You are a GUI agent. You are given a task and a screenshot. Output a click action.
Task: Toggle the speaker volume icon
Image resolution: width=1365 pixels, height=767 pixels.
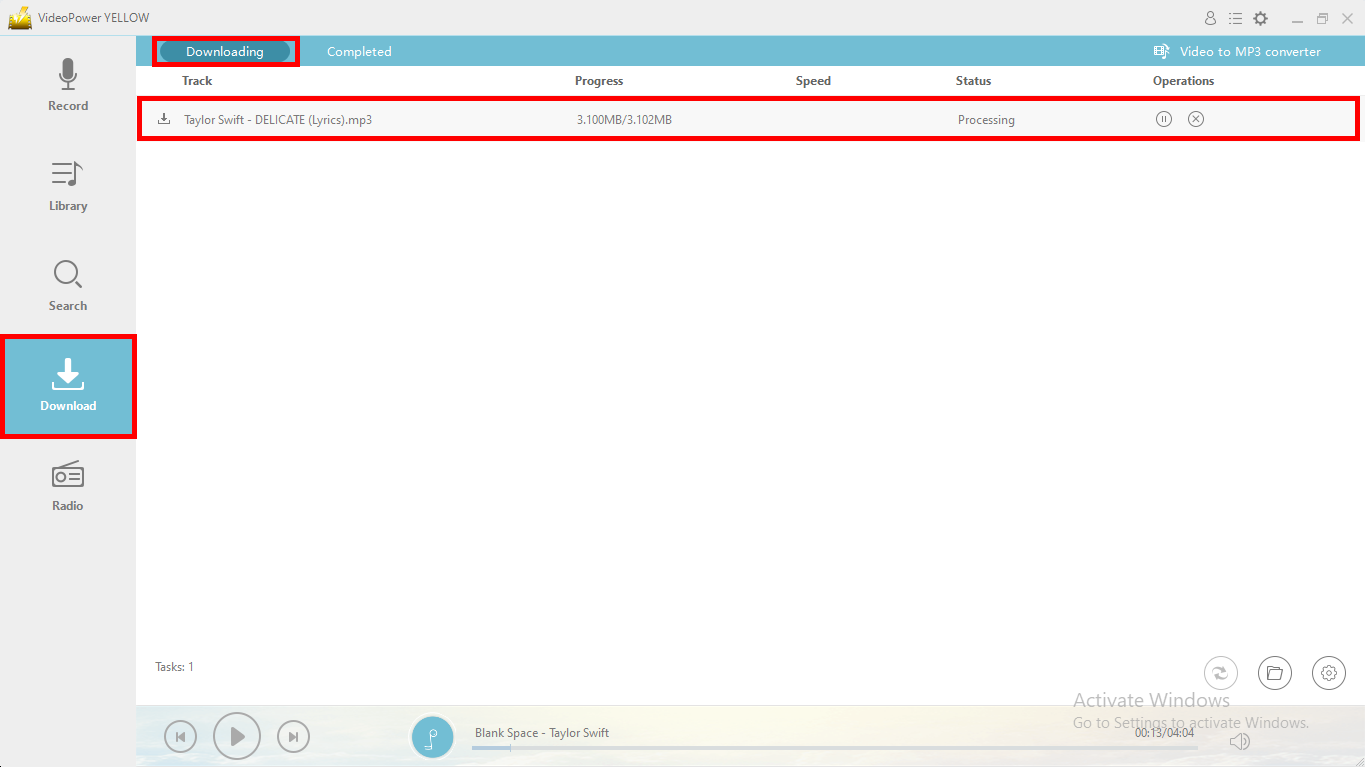point(1240,741)
